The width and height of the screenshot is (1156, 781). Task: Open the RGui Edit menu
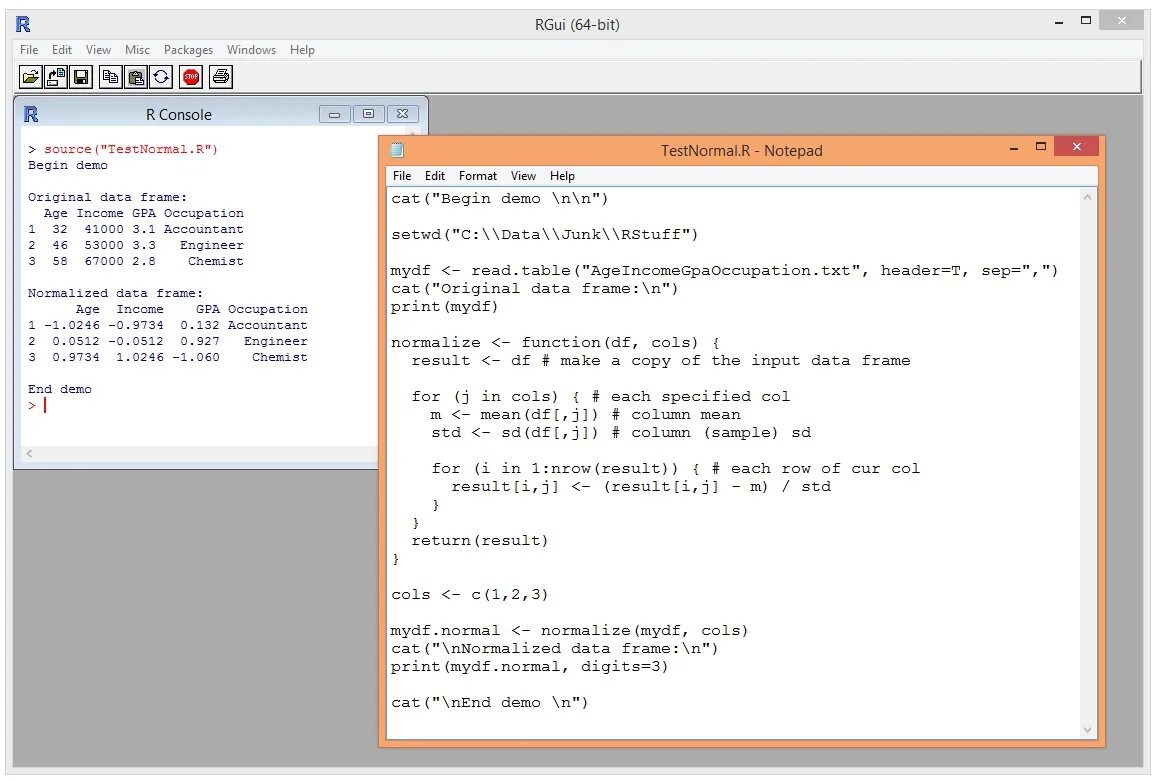pyautogui.click(x=62, y=49)
